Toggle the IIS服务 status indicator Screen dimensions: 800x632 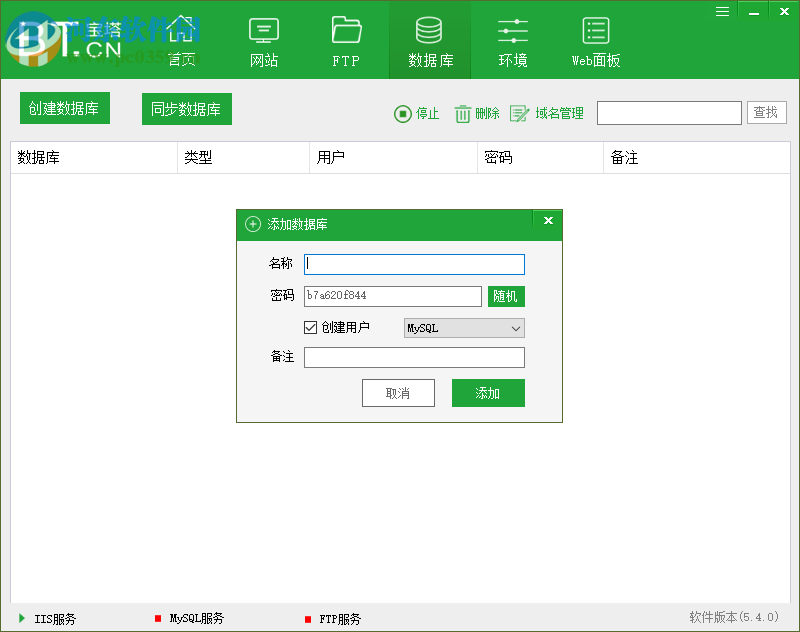click(x=23, y=618)
